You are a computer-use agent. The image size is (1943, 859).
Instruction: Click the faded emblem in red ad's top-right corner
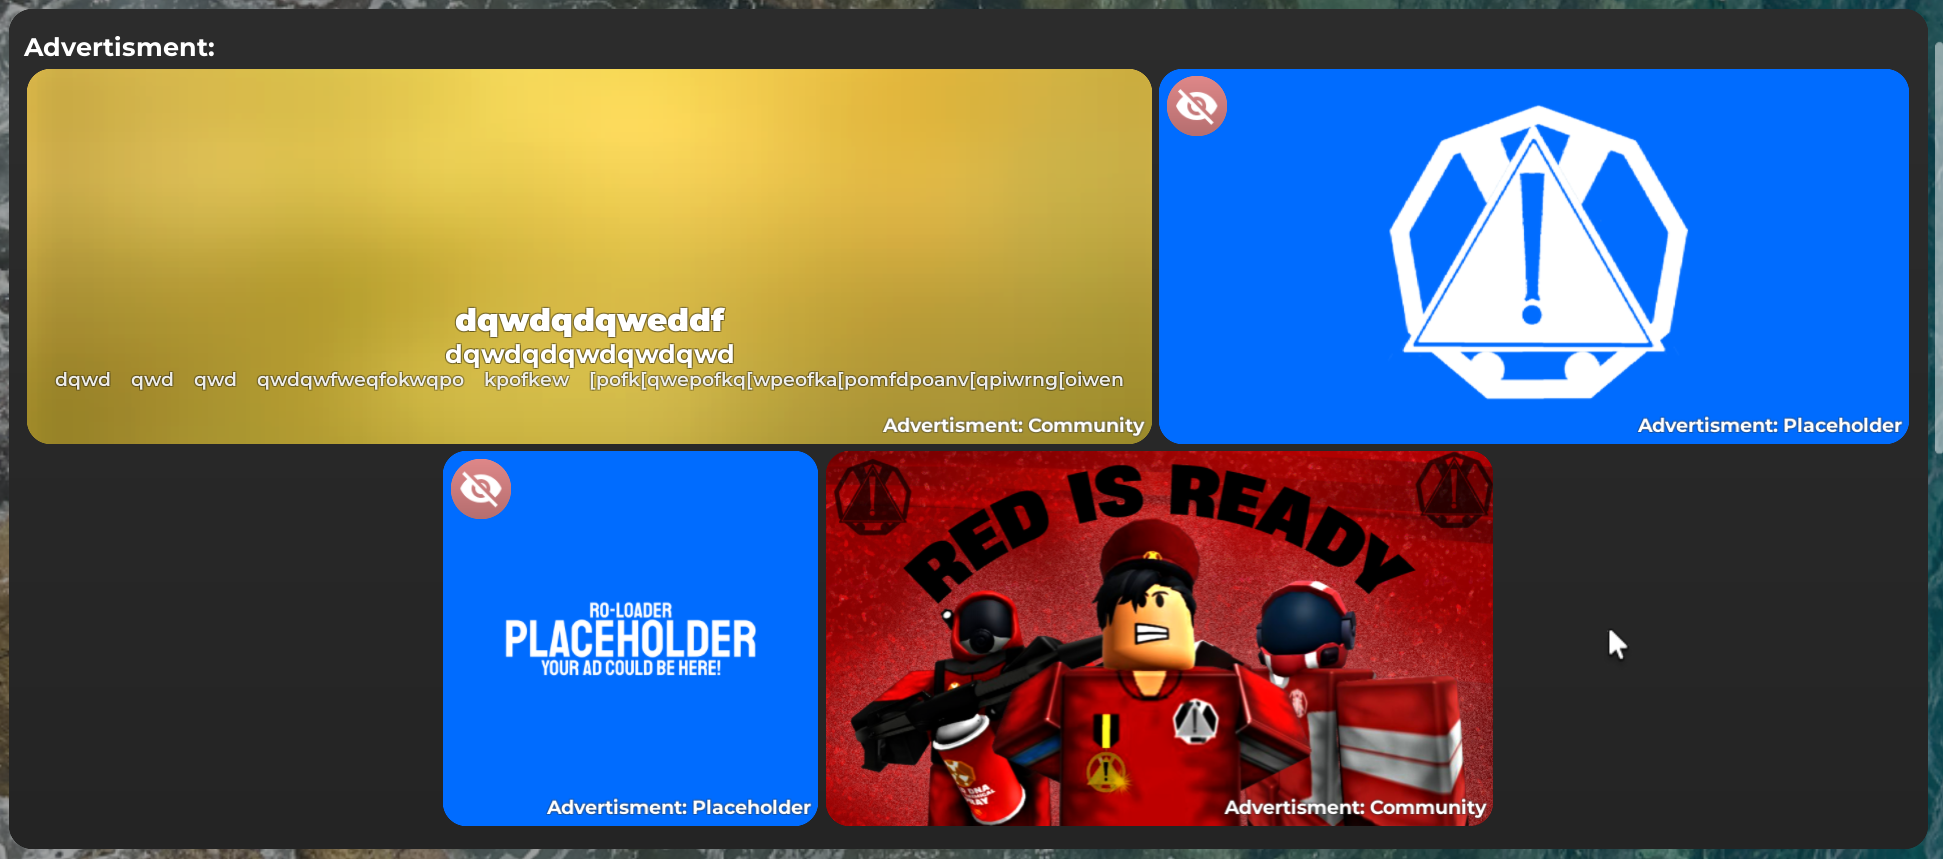click(x=1453, y=490)
